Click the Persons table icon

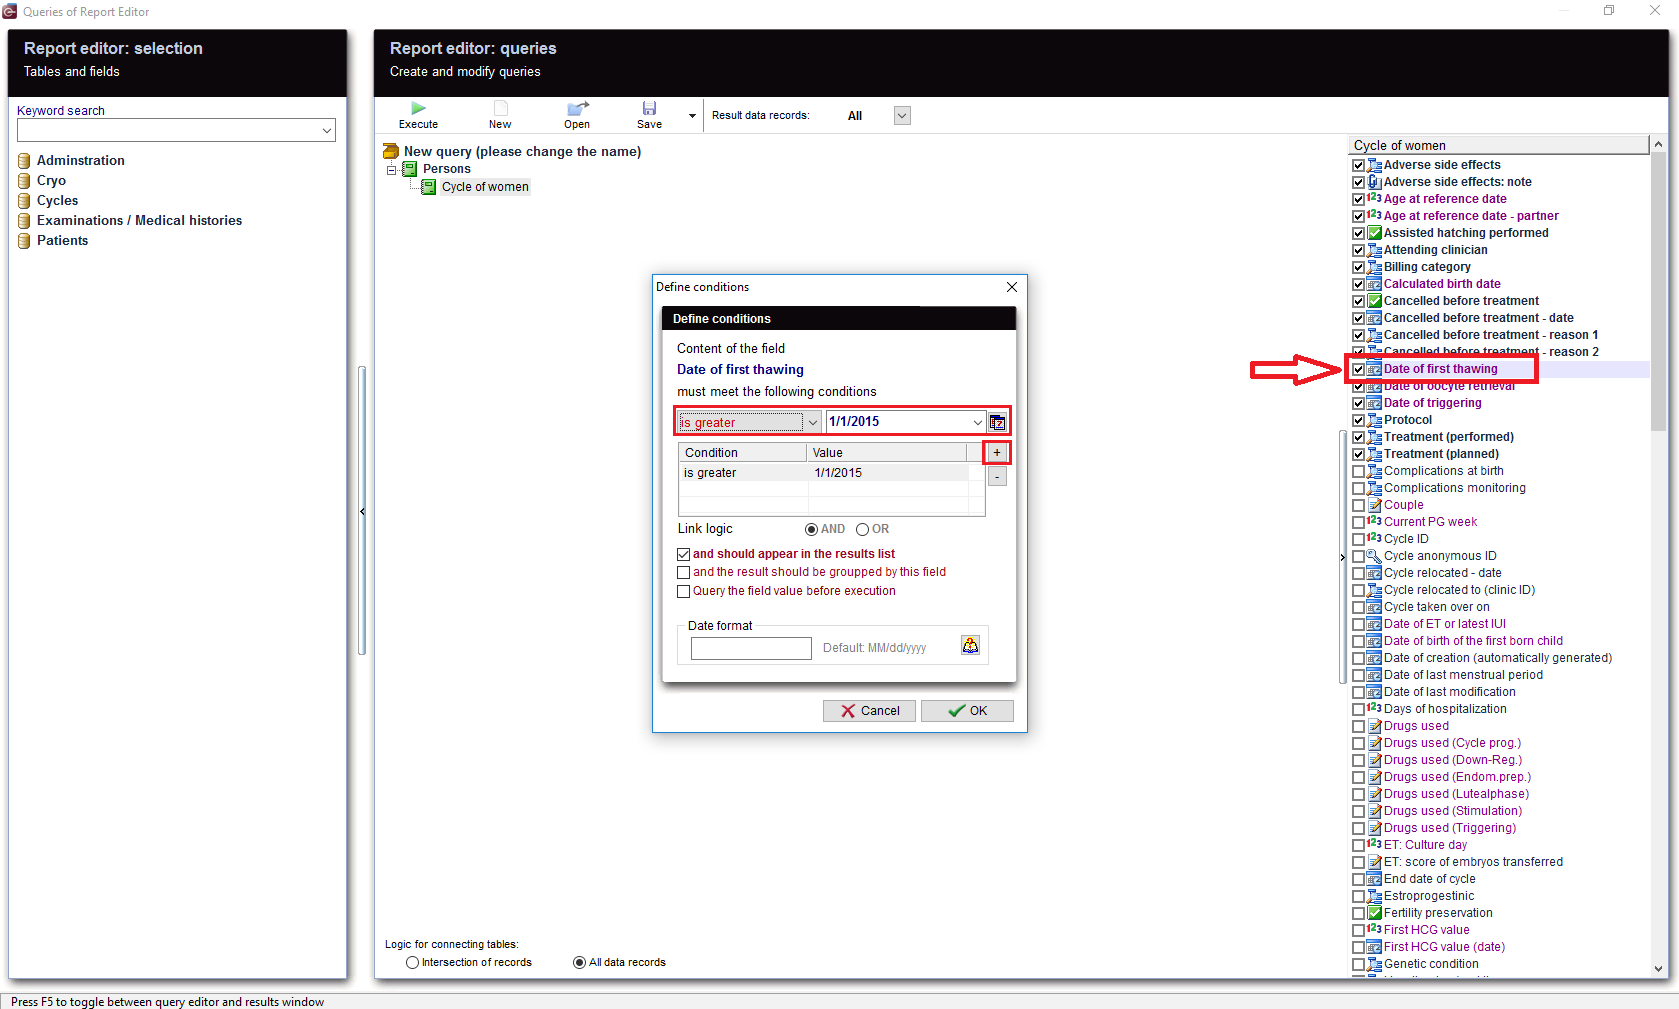click(410, 169)
